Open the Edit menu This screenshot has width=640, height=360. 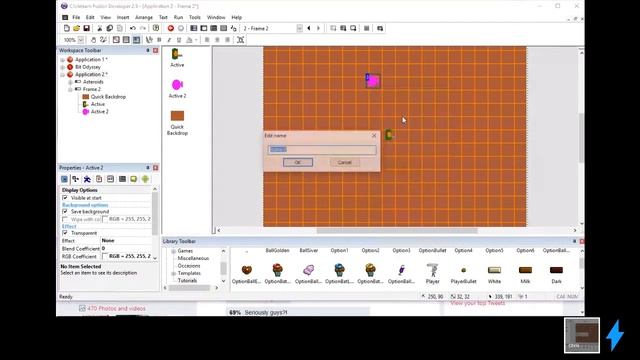[x=90, y=18]
